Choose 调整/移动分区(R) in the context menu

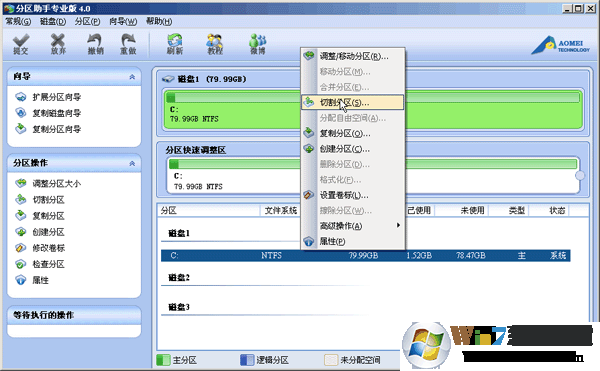[353, 56]
